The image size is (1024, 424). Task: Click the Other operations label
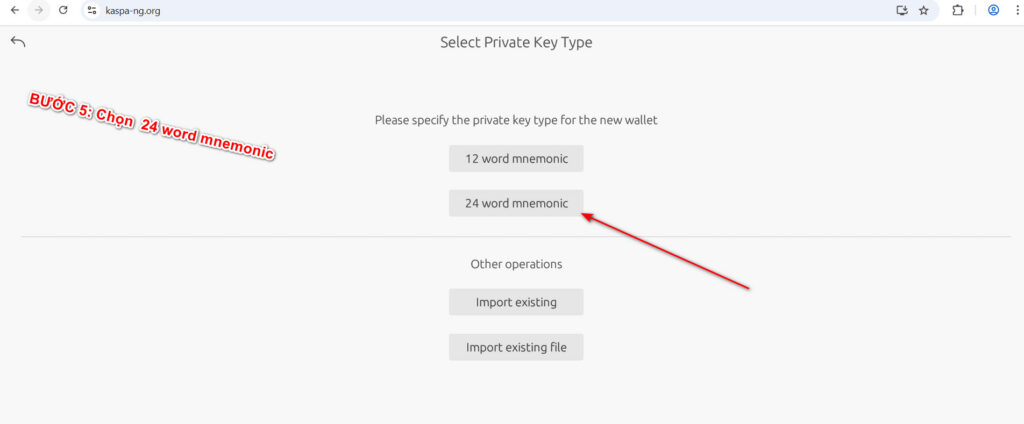[516, 264]
